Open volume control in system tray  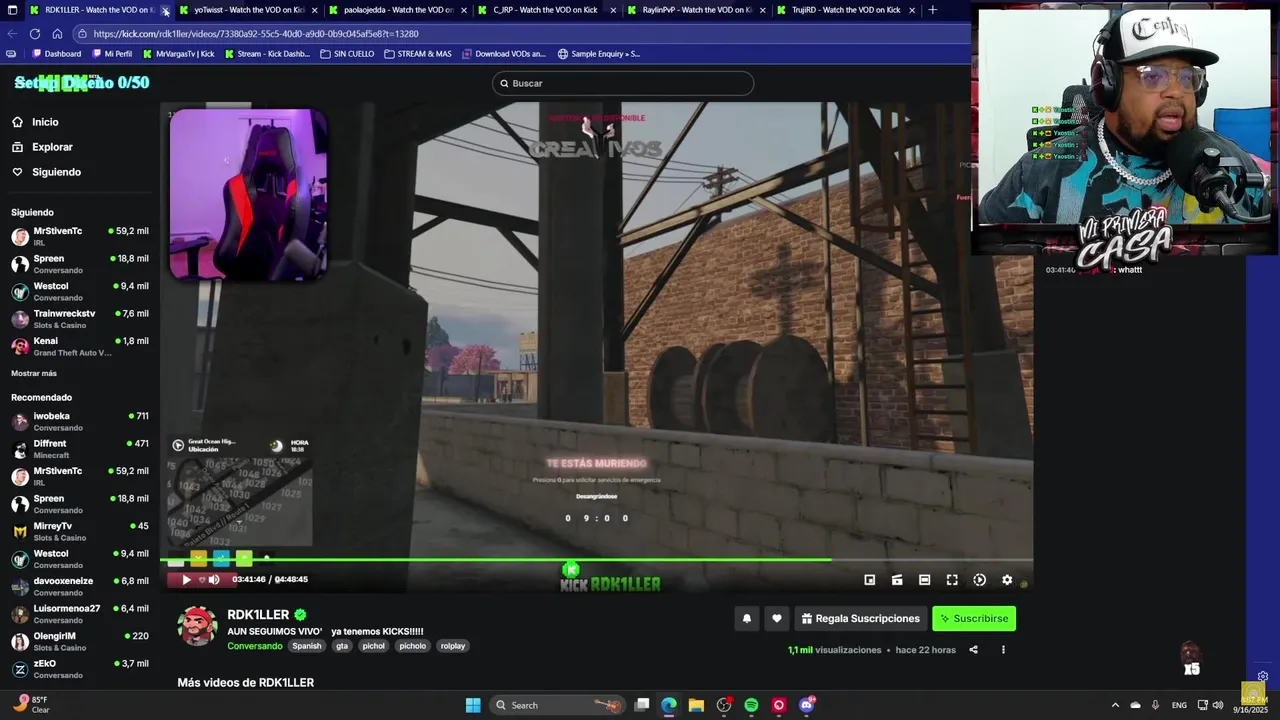(x=1218, y=705)
